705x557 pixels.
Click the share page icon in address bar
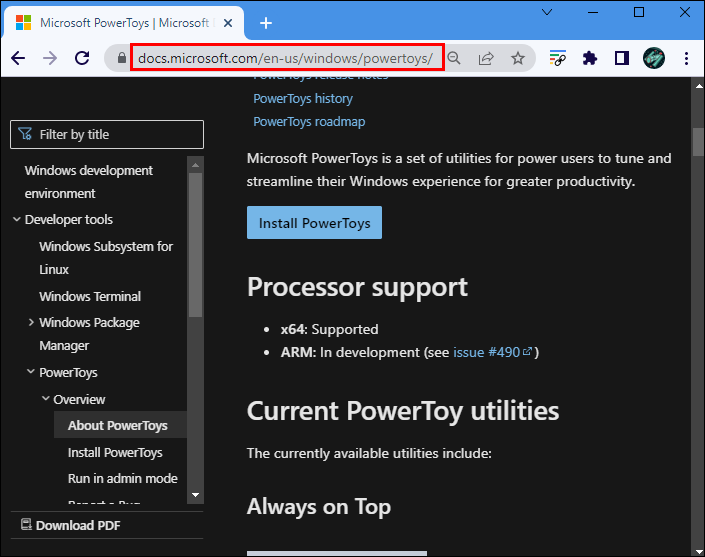click(486, 58)
